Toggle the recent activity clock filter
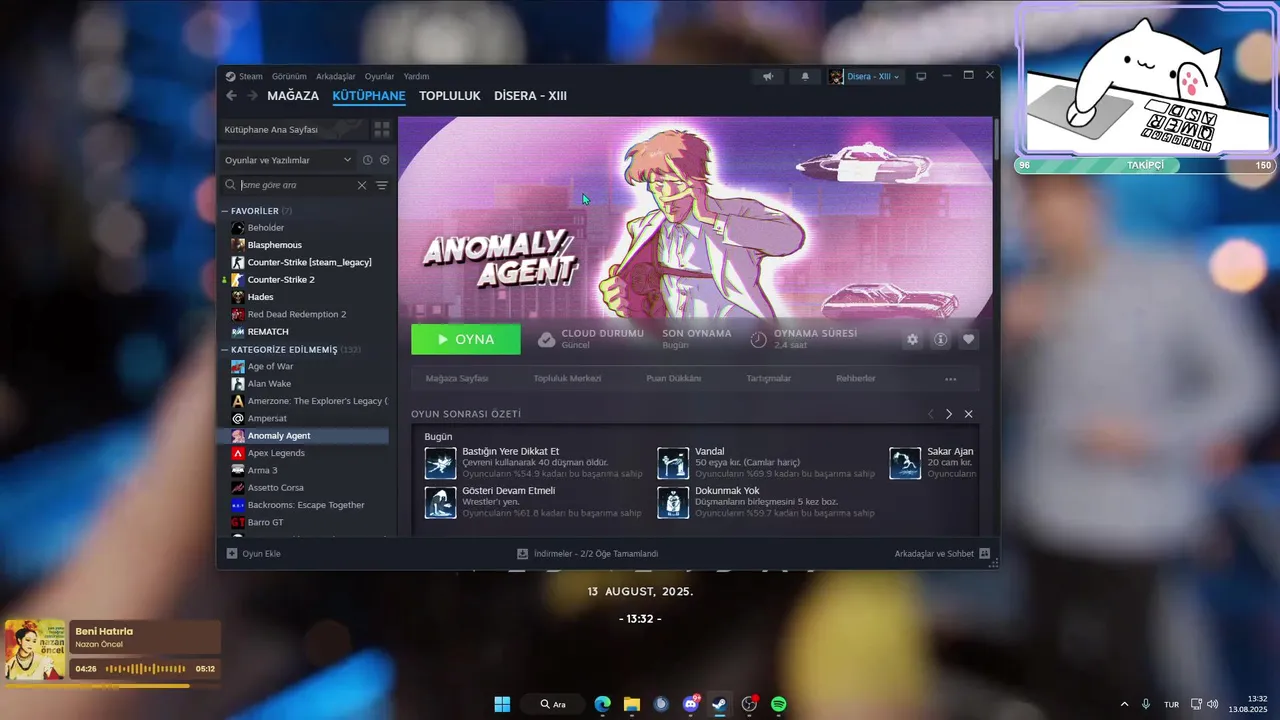Screen dimensions: 1280x720 [367, 160]
